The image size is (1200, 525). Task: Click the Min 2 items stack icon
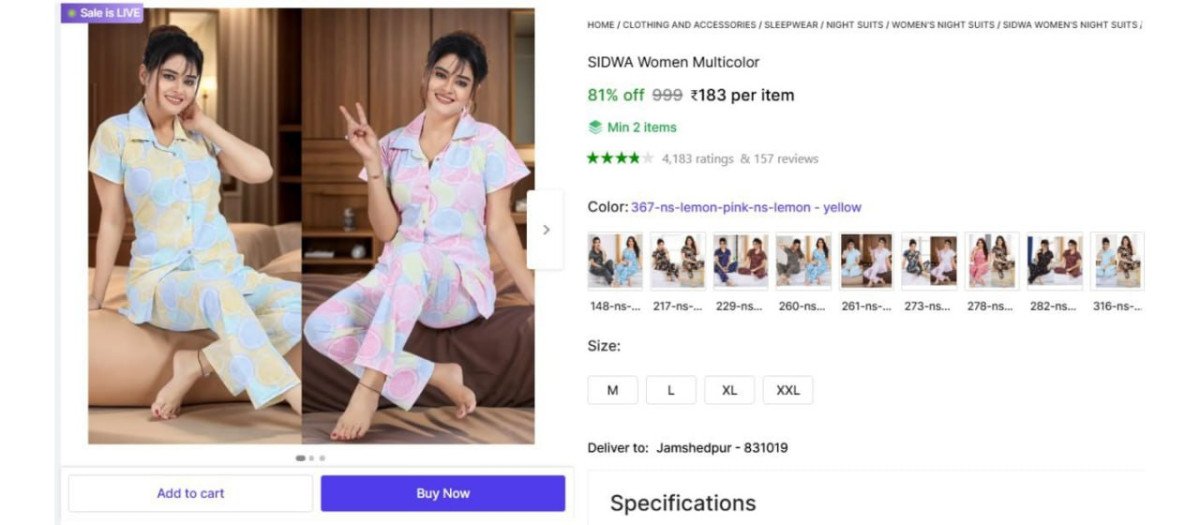[x=595, y=127]
